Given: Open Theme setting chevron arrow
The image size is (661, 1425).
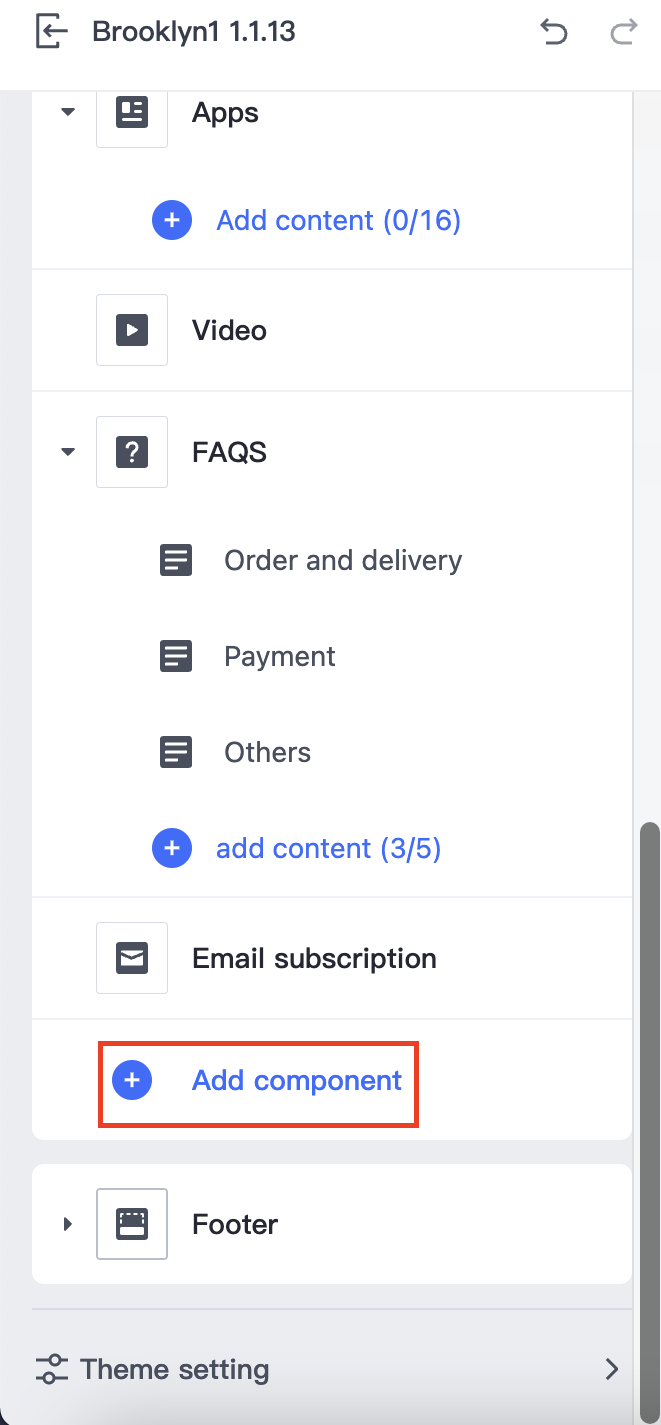Looking at the screenshot, I should (x=612, y=1369).
